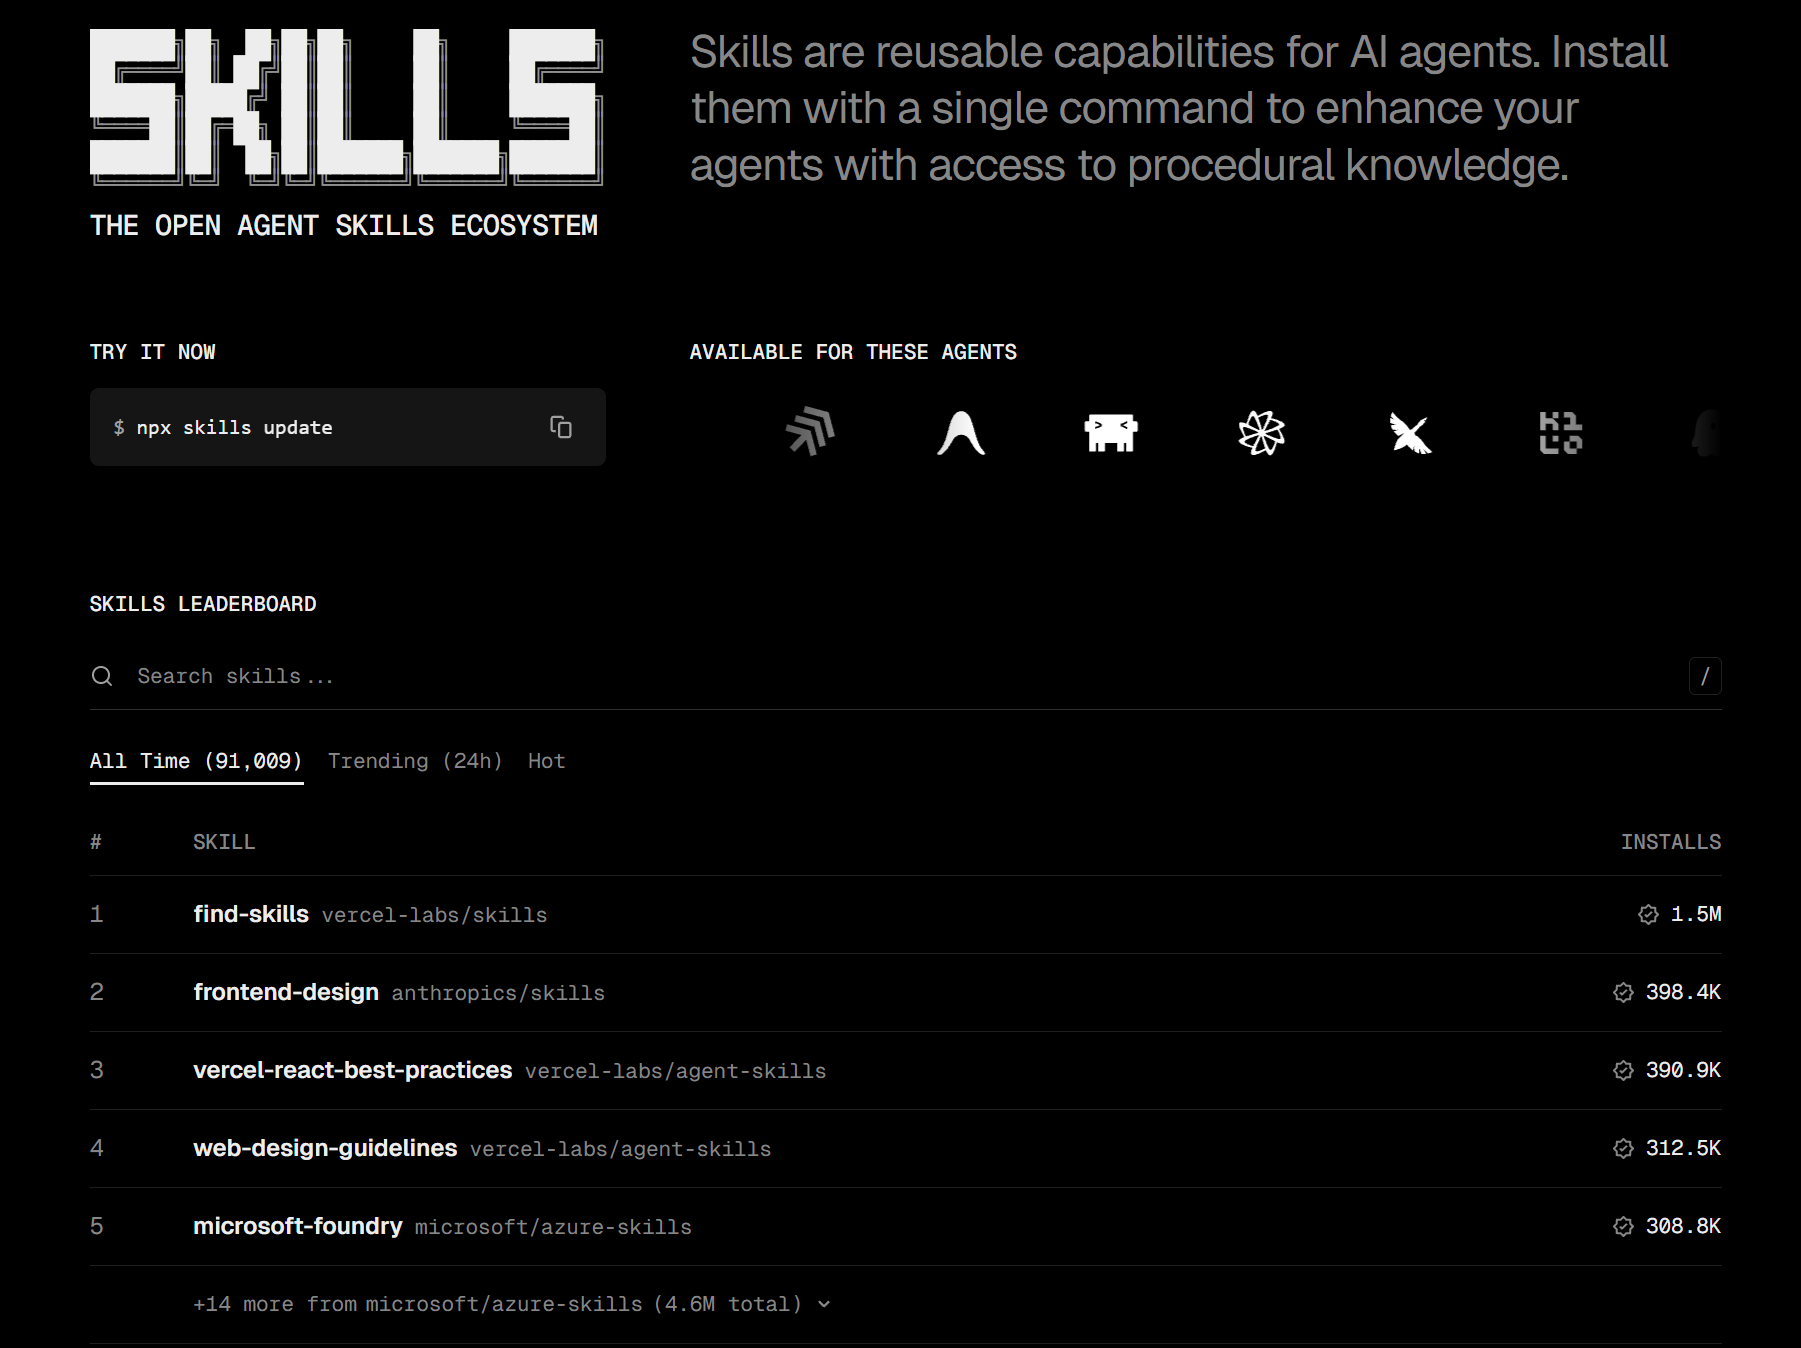Click verified badge beside 308.8K installs
This screenshot has width=1801, height=1348.
1623,1226
